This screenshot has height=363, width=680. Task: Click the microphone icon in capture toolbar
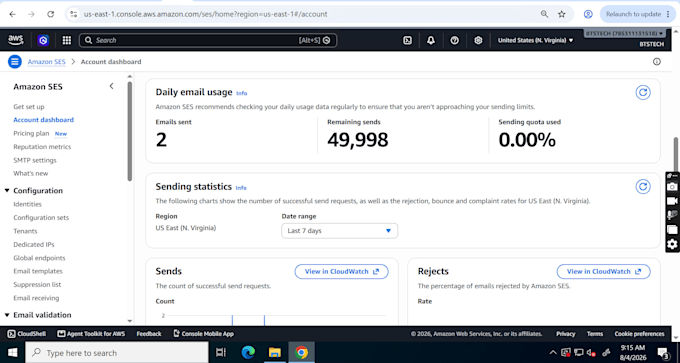(x=672, y=215)
